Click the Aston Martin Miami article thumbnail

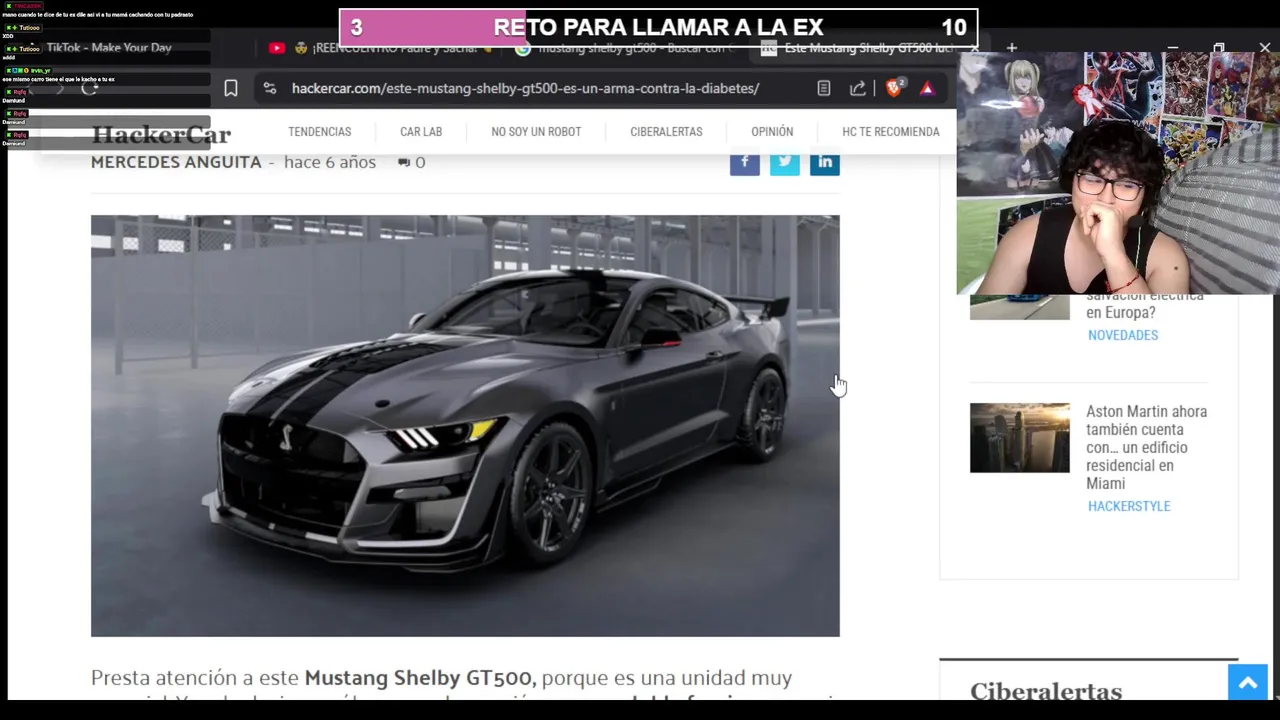click(x=1020, y=438)
